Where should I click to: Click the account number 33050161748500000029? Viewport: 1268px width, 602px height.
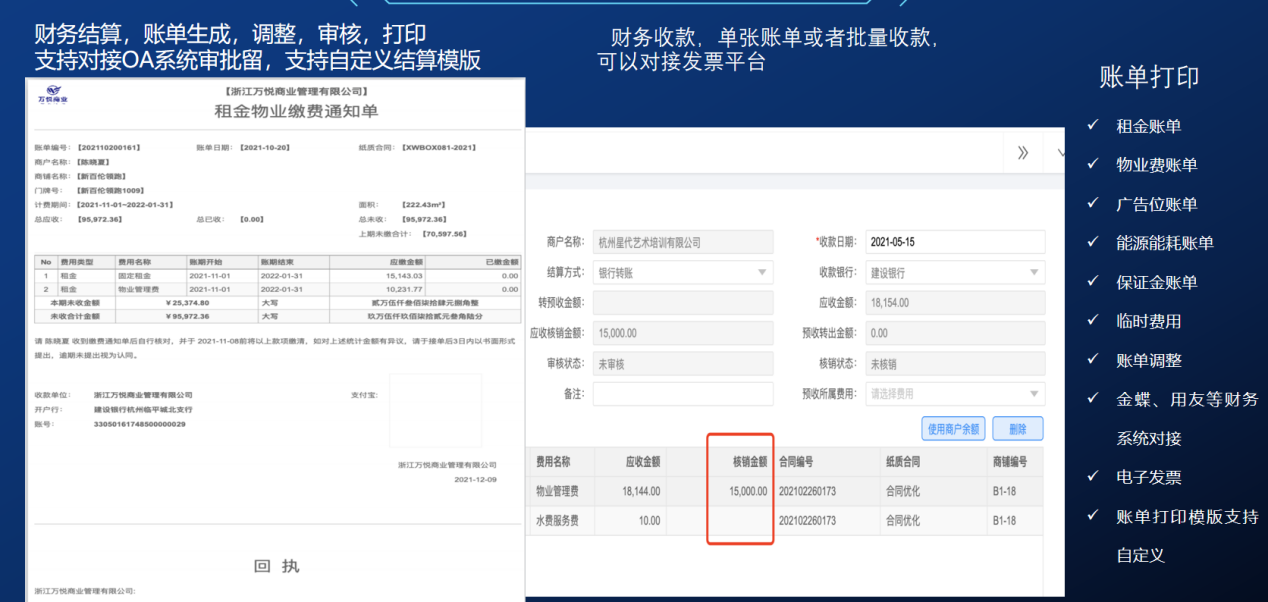coord(140,424)
